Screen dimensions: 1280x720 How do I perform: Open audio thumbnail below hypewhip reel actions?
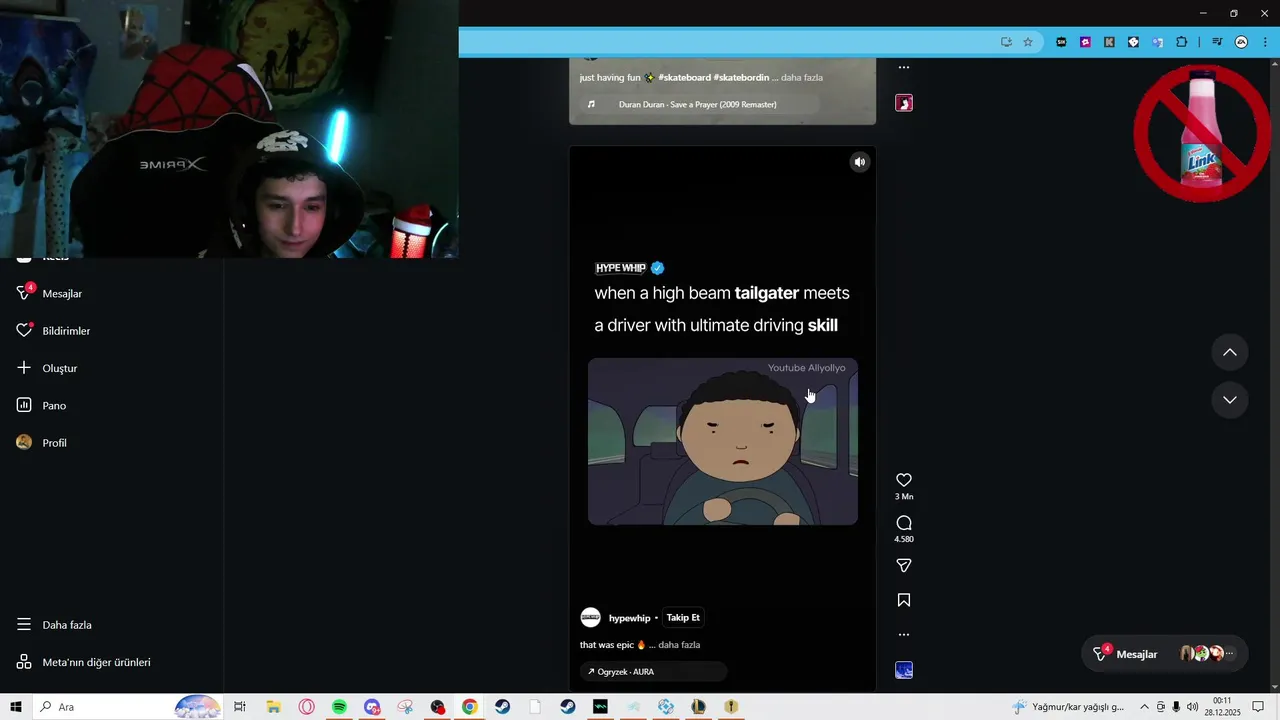904,670
